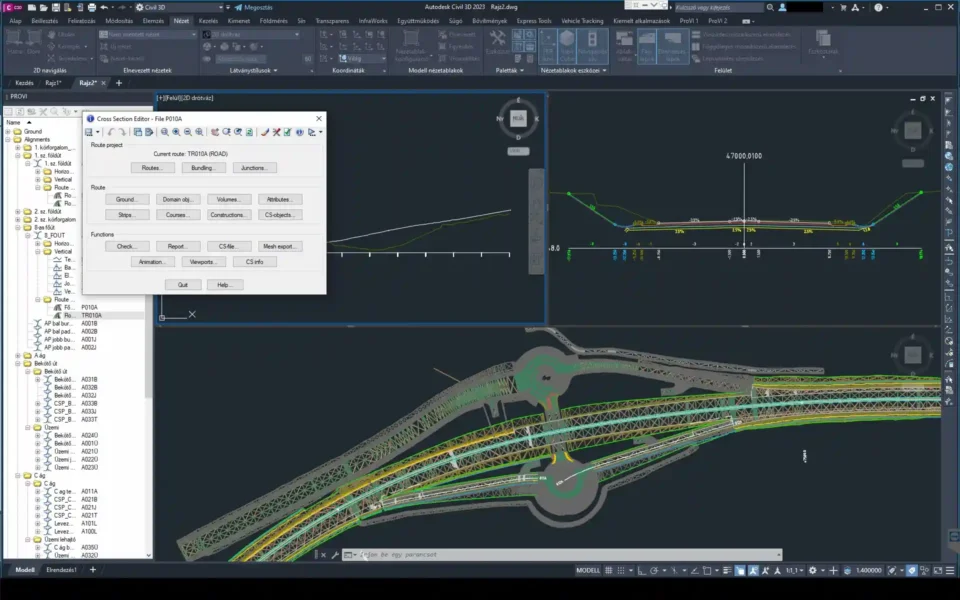Screen dimensions: 960x600
Task: Expand the A ág tree node
Action: point(18,356)
